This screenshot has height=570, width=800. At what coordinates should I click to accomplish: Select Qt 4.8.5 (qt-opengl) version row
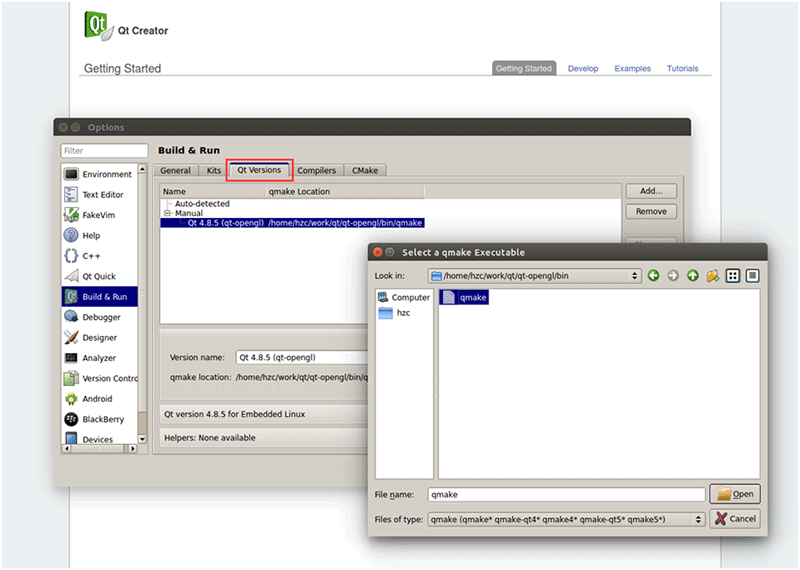pos(292,223)
